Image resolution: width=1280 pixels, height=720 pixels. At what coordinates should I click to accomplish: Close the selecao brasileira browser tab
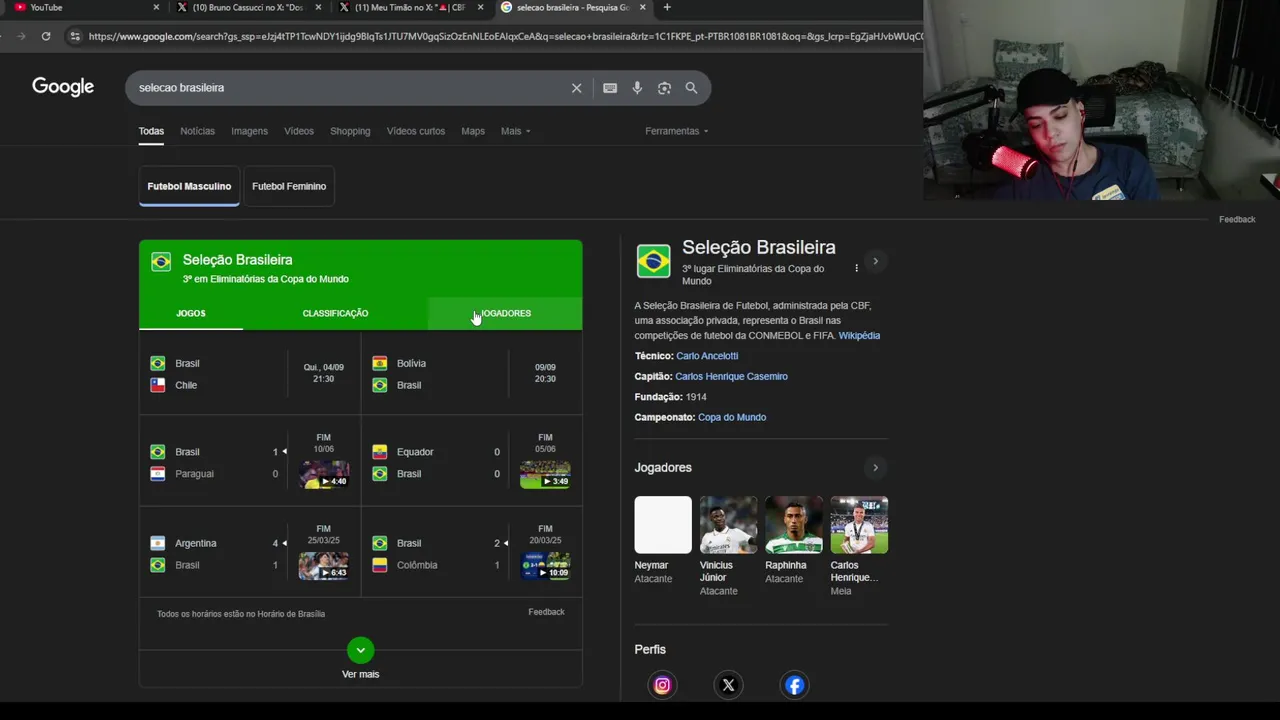(642, 7)
